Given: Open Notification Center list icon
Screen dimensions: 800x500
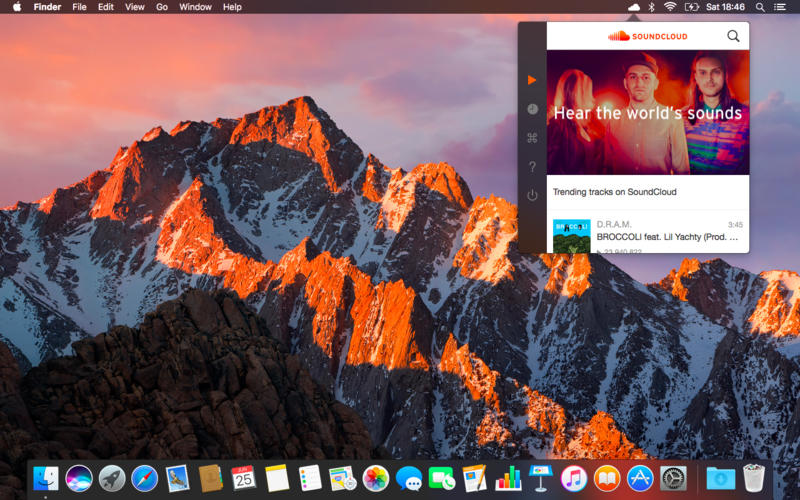Looking at the screenshot, I should click(780, 7).
